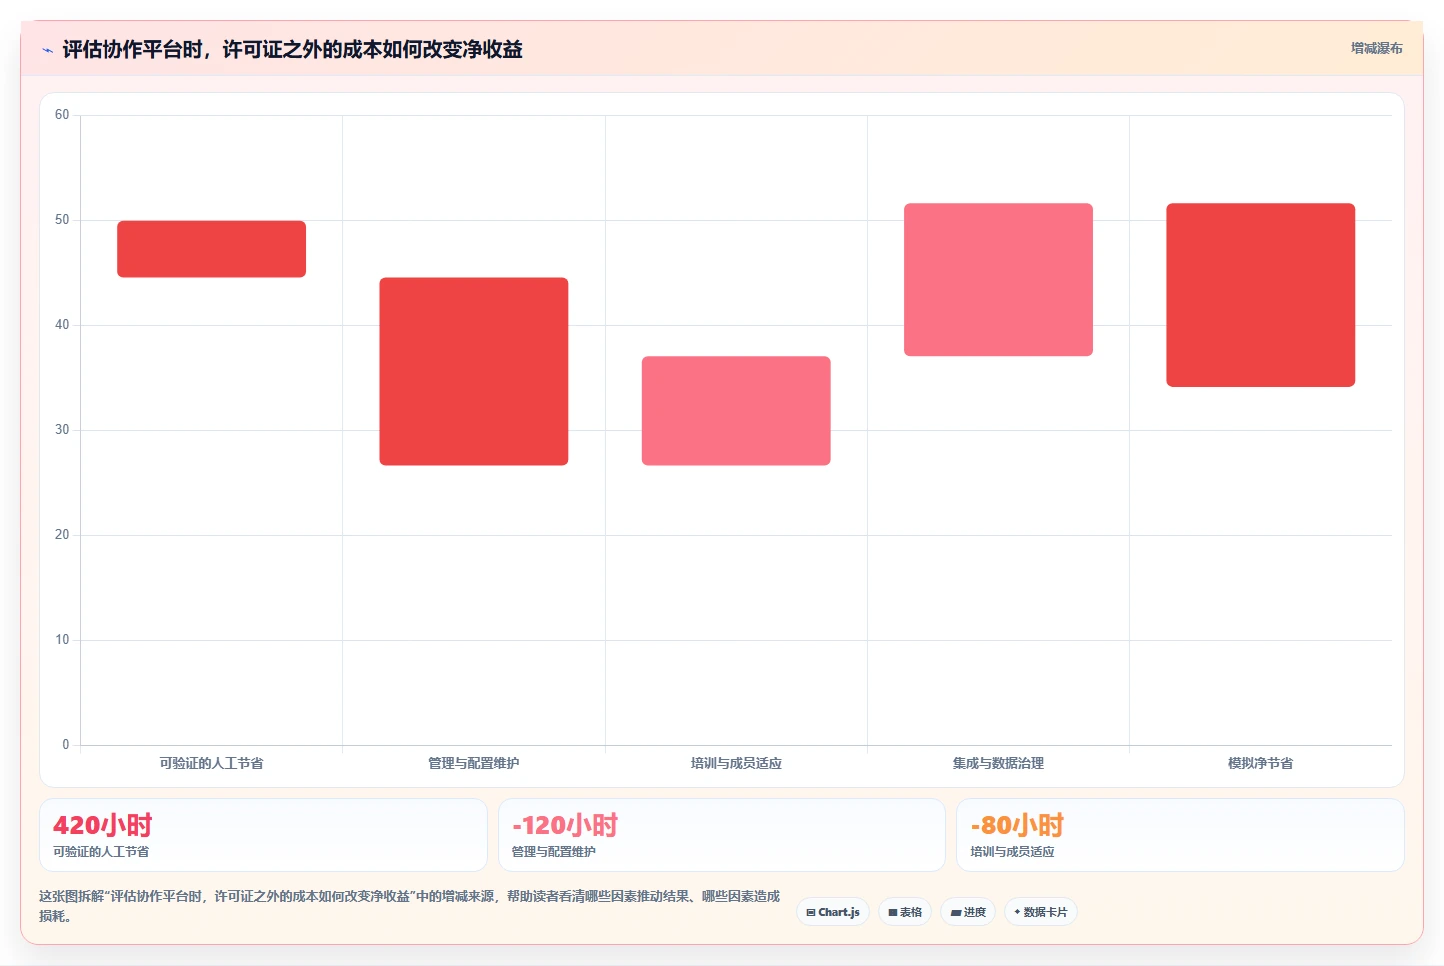Click x-axis label 管理与配置维护
The image size is (1444, 966).
click(474, 763)
